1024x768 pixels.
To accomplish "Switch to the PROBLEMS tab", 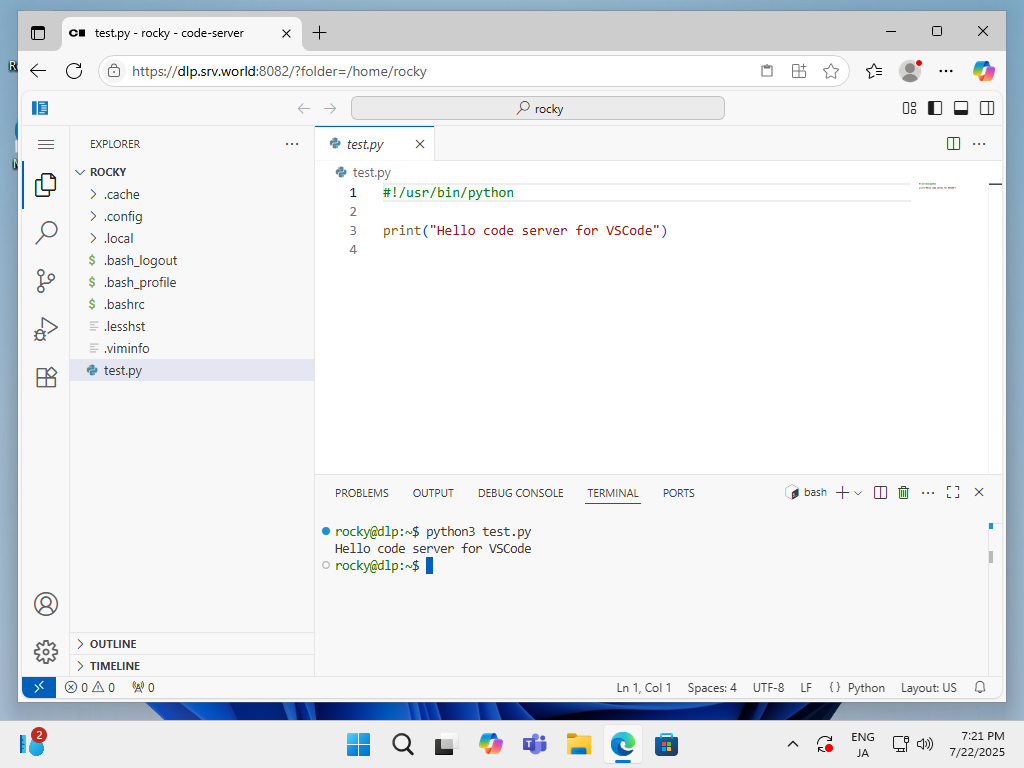I will pyautogui.click(x=361, y=492).
